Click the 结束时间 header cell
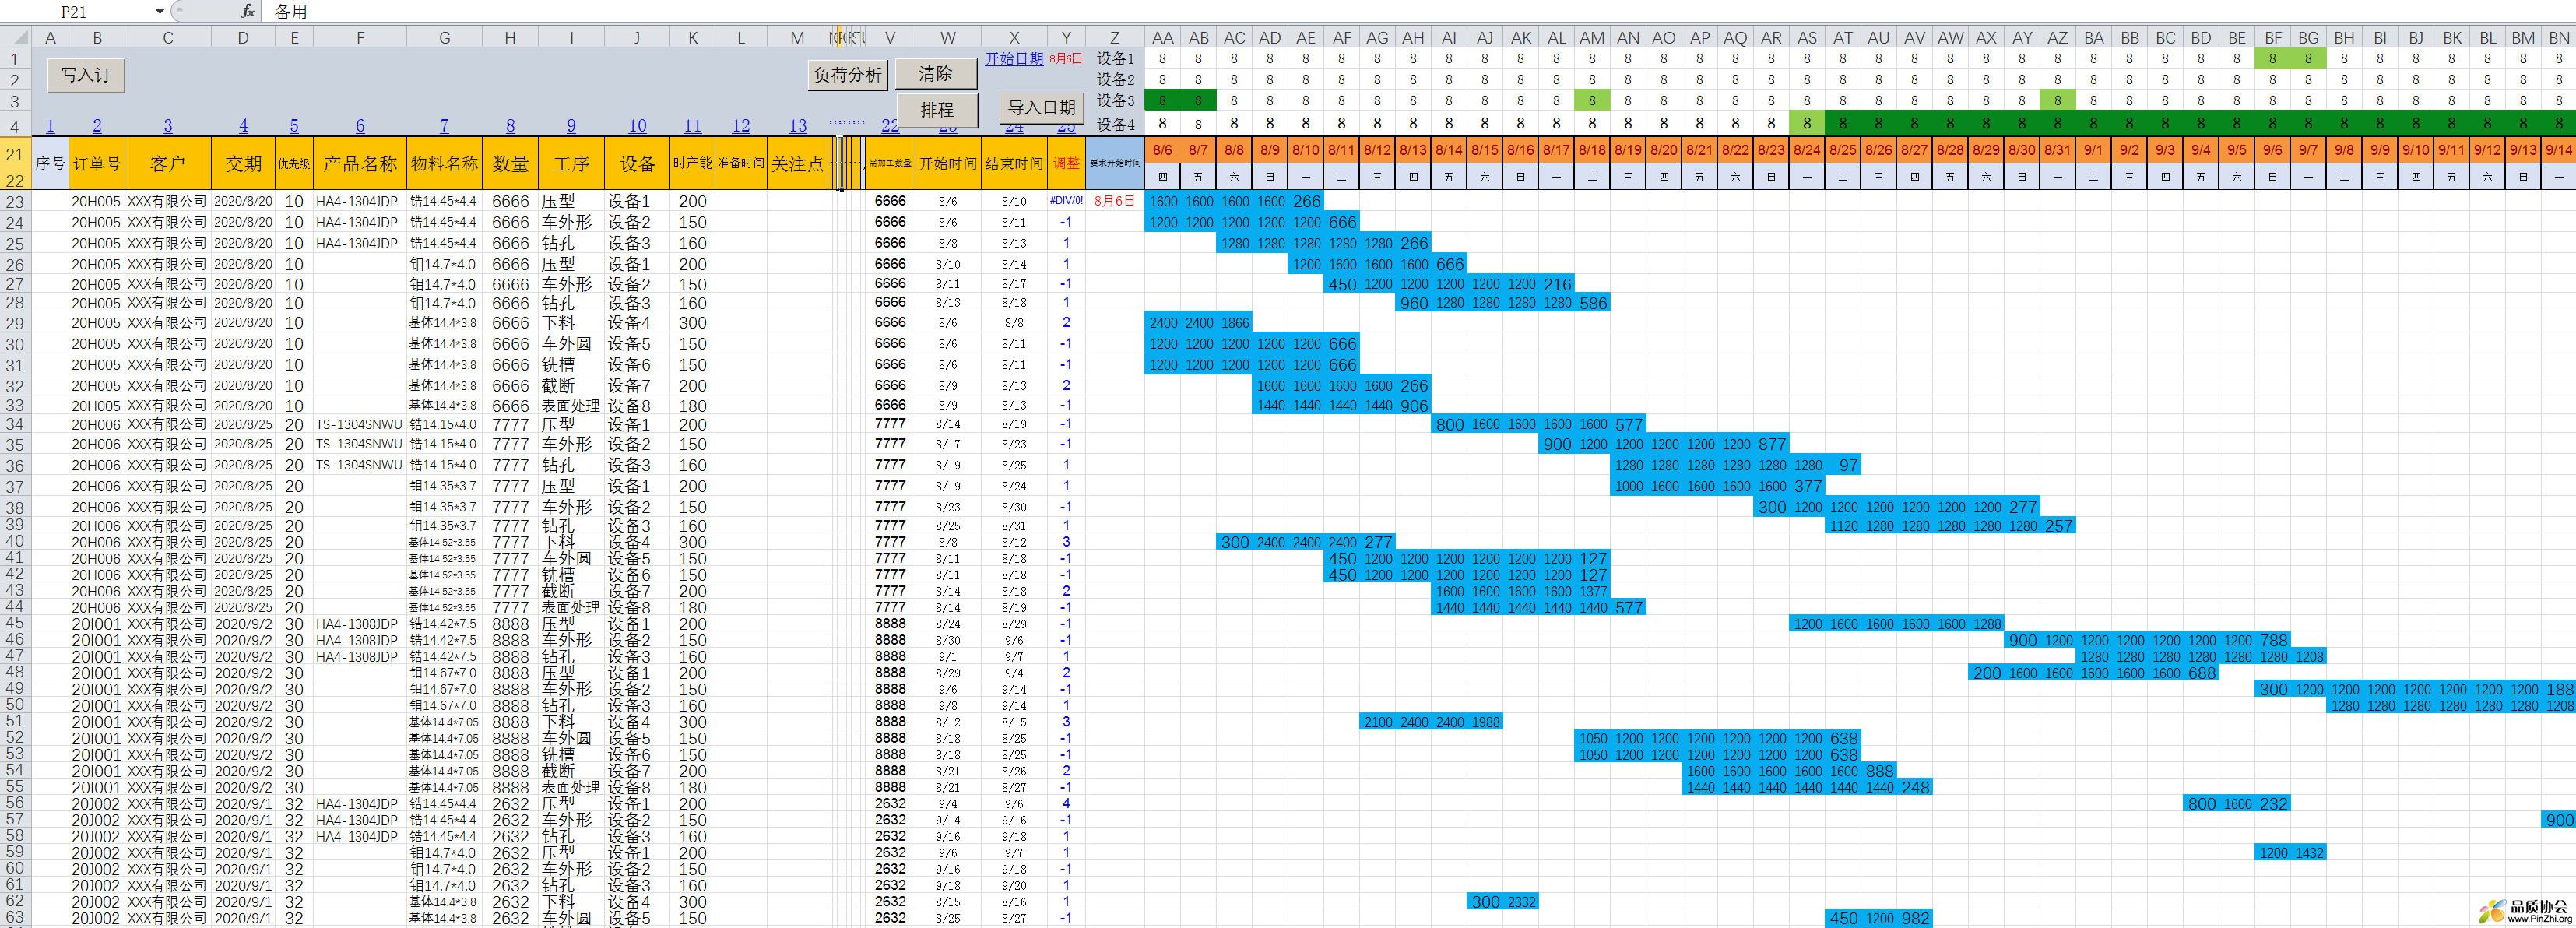 (1014, 163)
